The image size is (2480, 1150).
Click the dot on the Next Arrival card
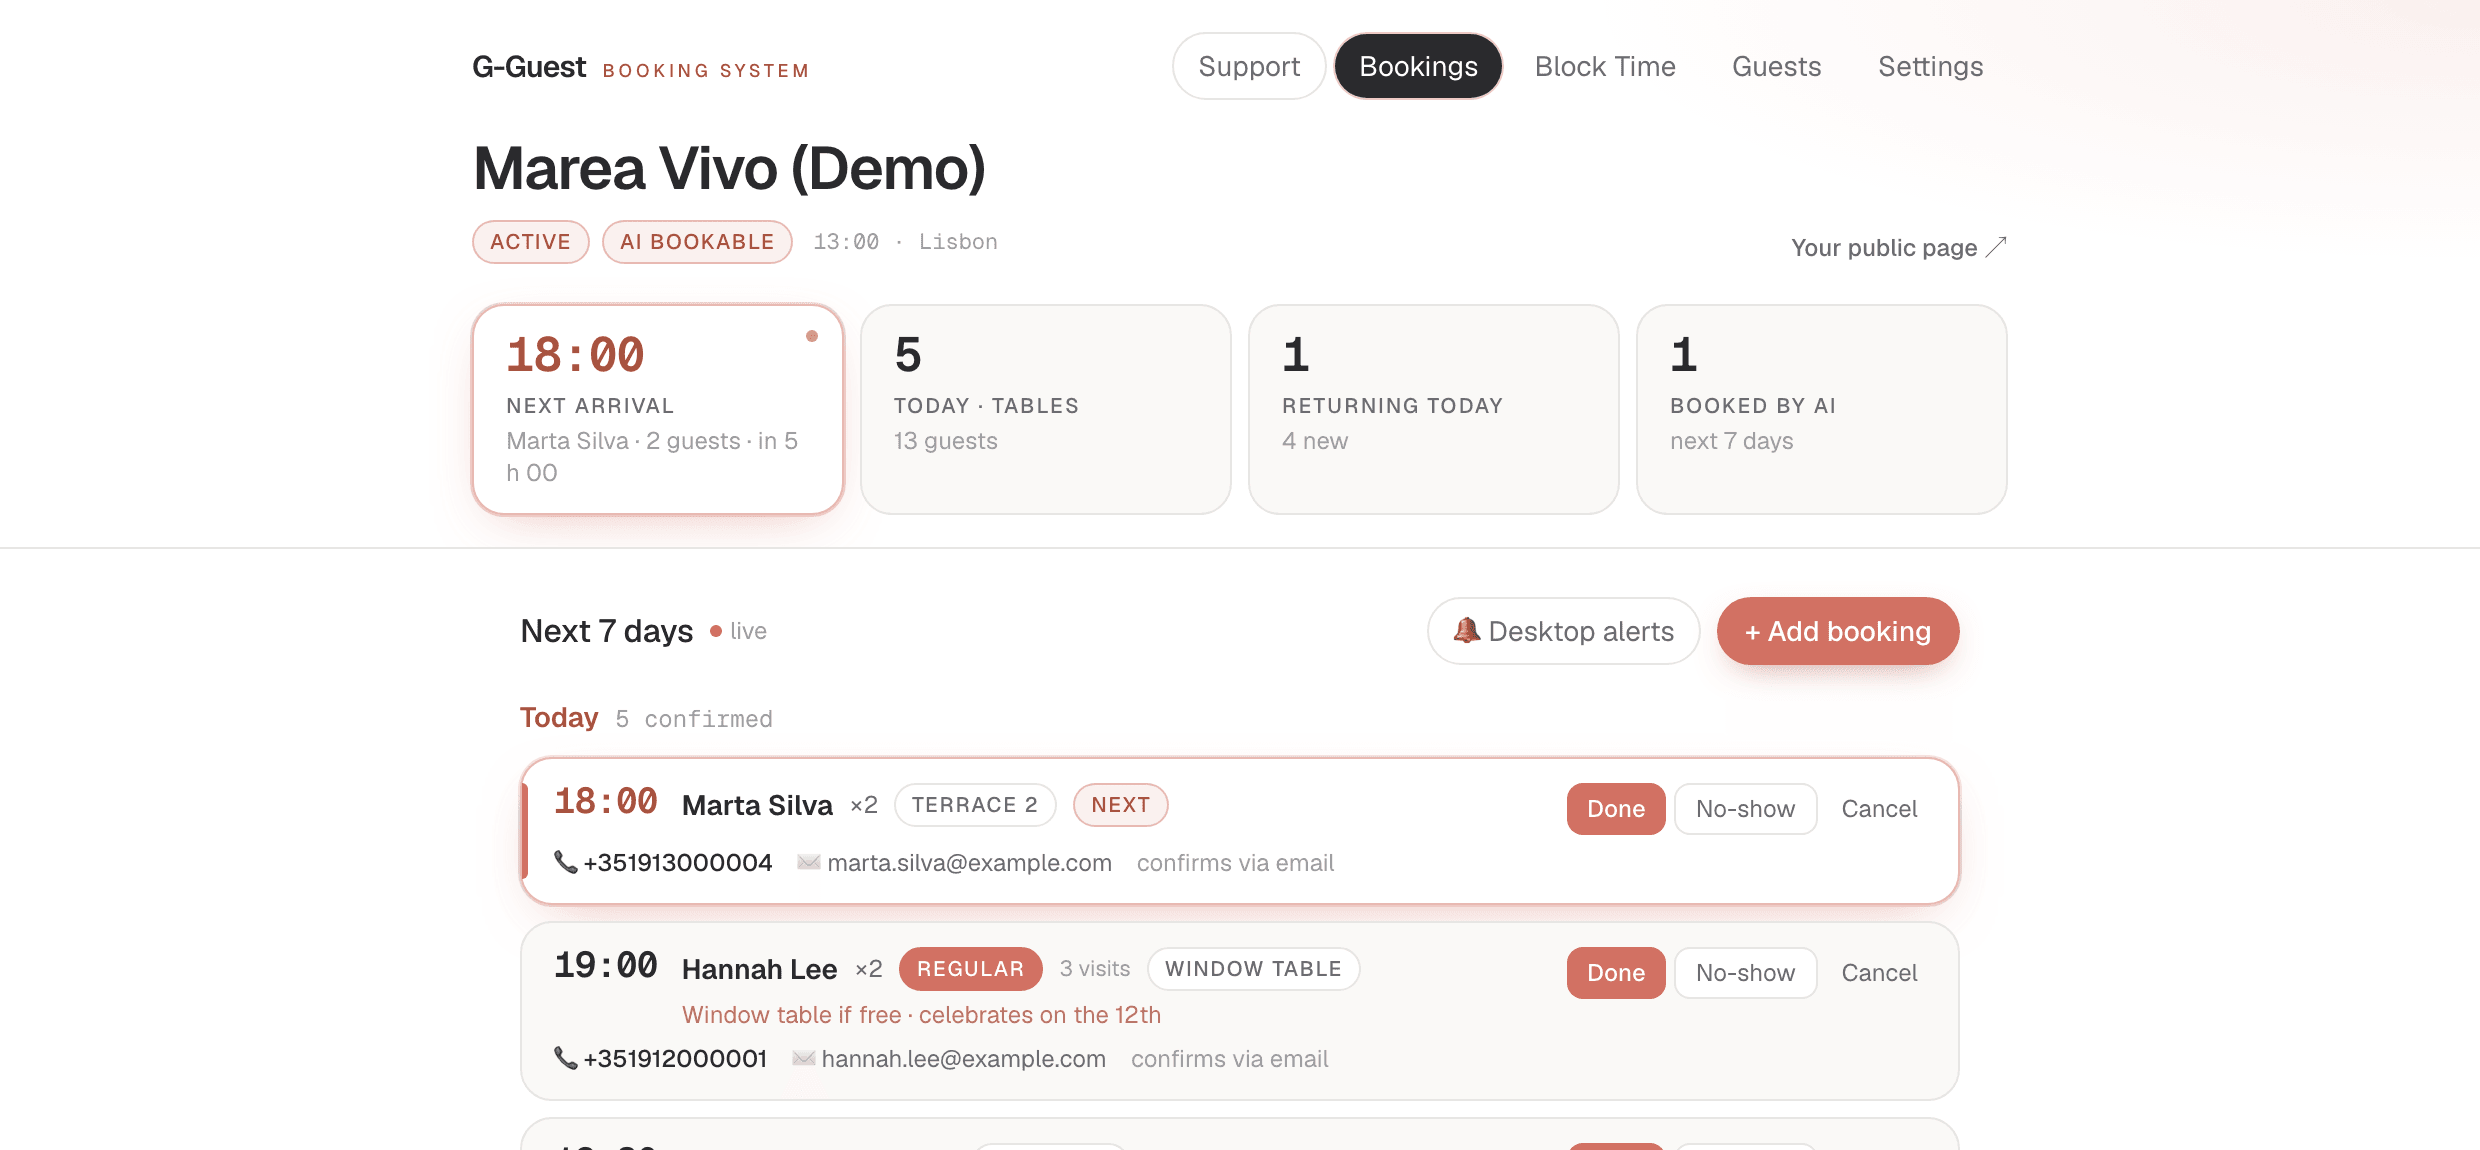click(x=812, y=336)
